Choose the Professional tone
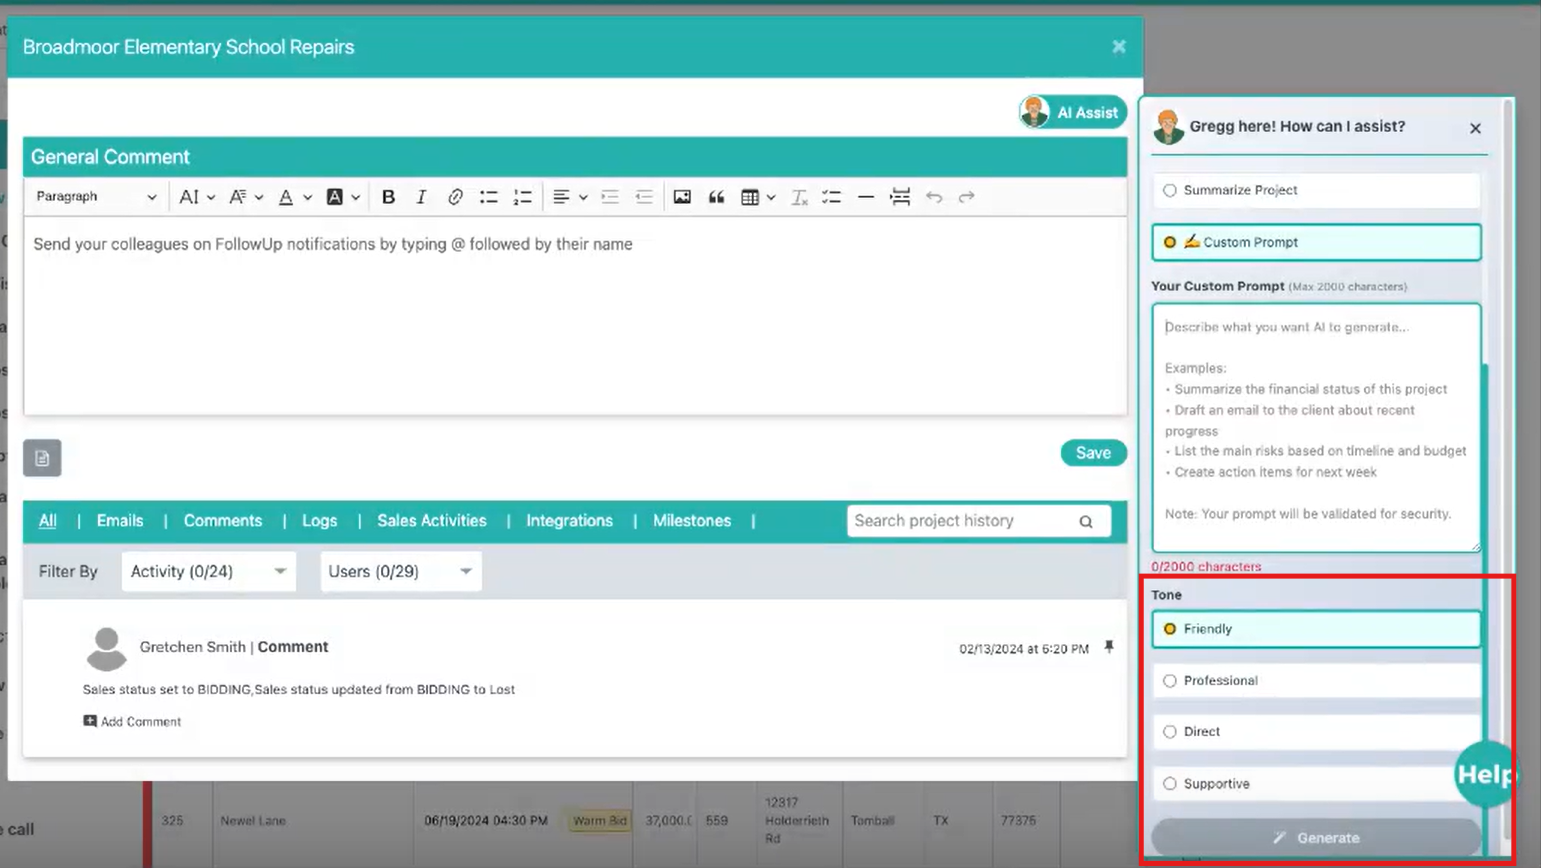This screenshot has width=1541, height=868. pos(1170,681)
